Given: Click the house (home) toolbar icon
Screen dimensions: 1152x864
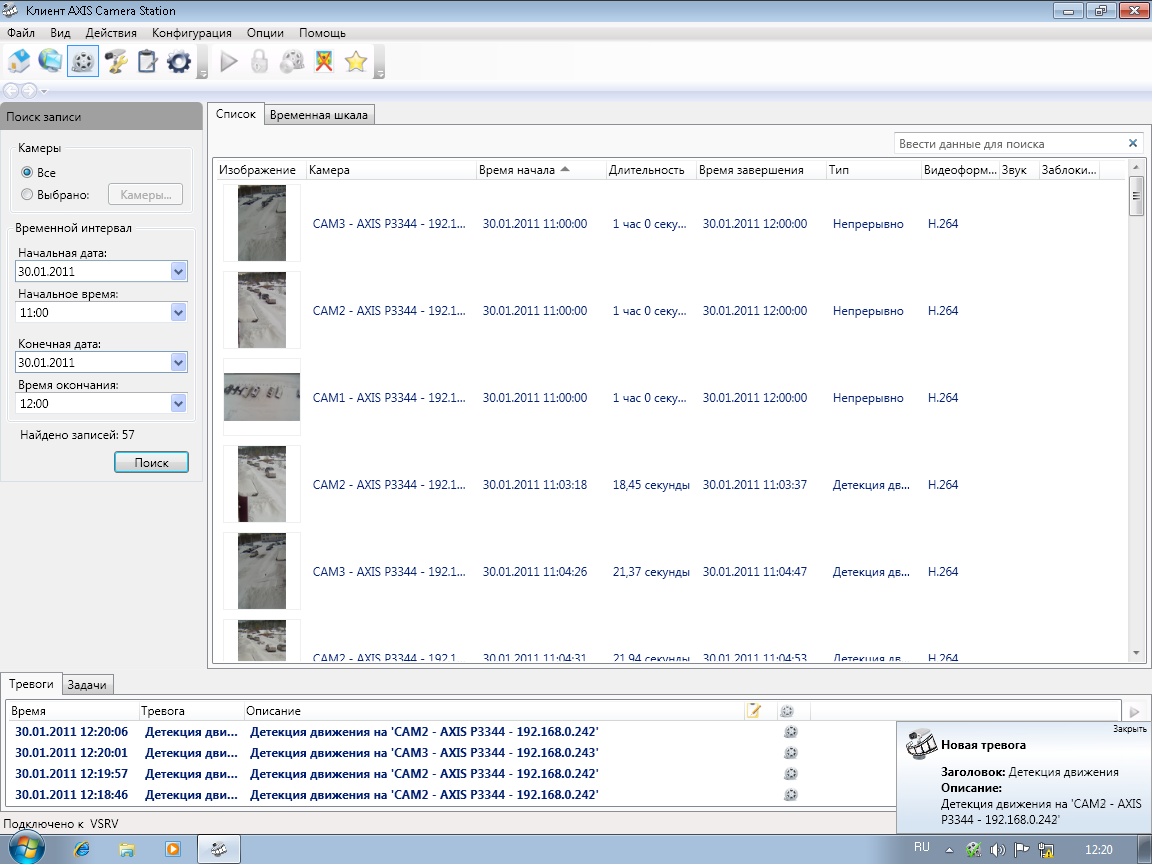Looking at the screenshot, I should tap(19, 62).
